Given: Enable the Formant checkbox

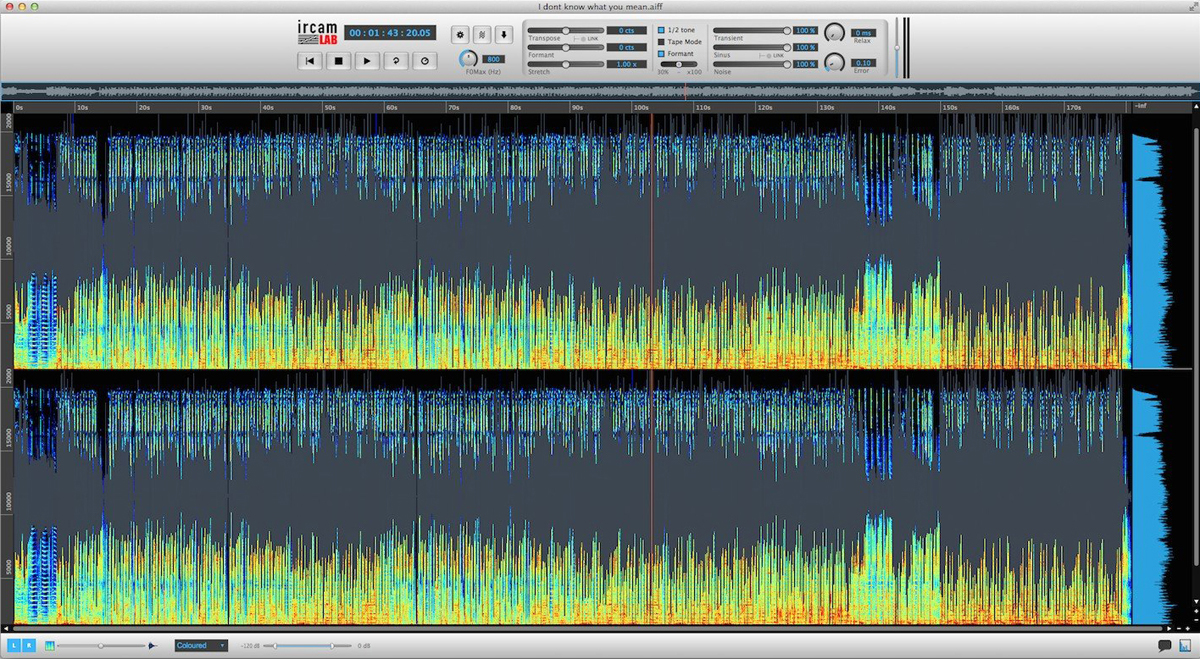Looking at the screenshot, I should (661, 54).
